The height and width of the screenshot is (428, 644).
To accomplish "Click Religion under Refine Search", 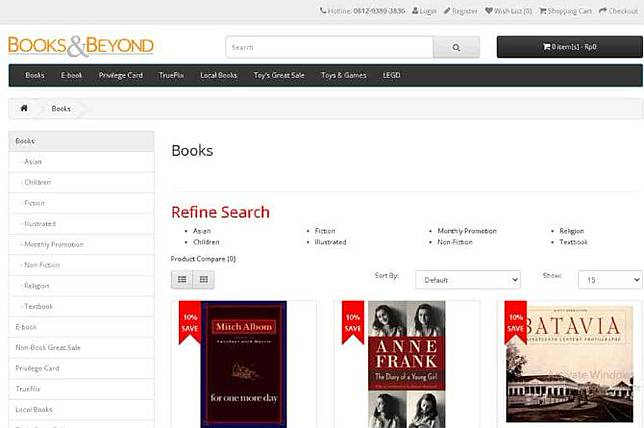I will click(x=572, y=231).
